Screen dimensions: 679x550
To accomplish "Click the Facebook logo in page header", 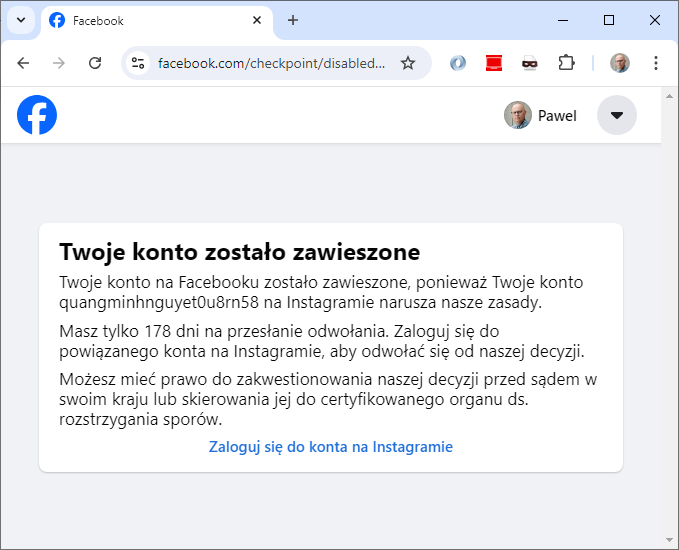I will (37, 115).
